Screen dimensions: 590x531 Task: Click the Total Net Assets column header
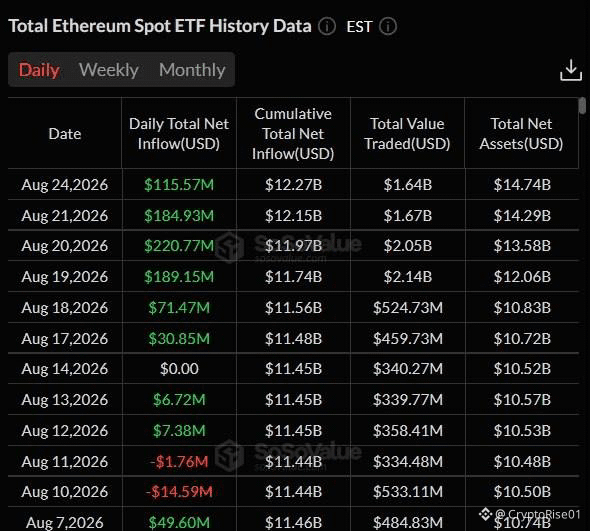point(521,134)
